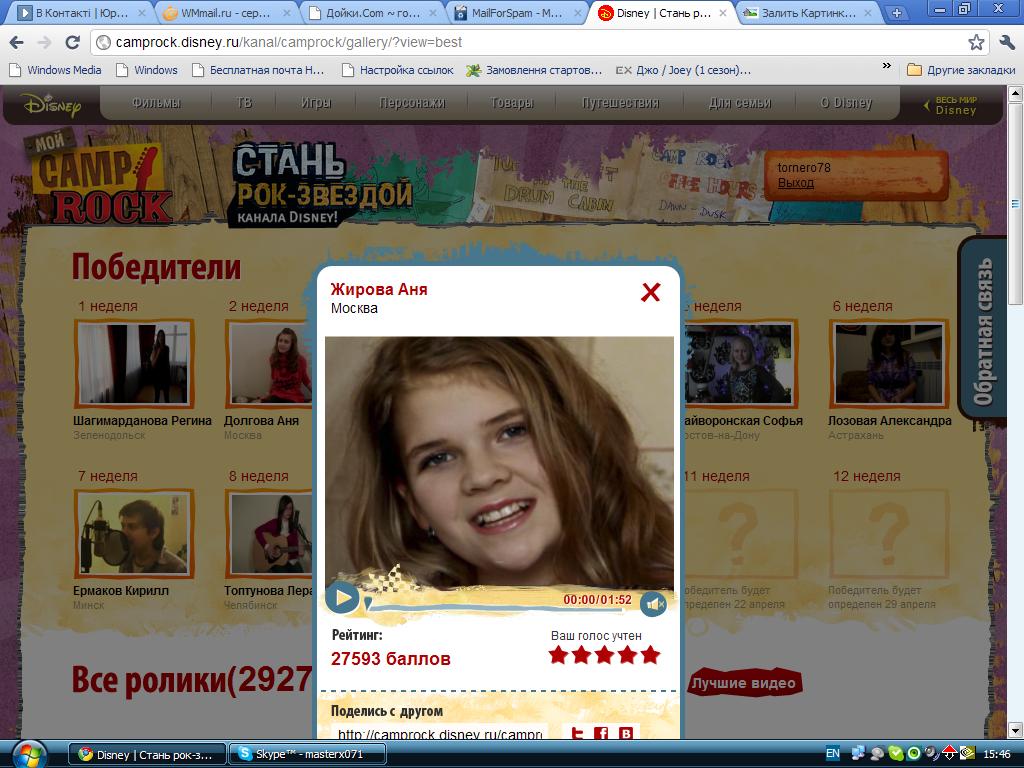Open the Бесплатная почта bookmark
This screenshot has height=768, width=1024.
[x=258, y=70]
